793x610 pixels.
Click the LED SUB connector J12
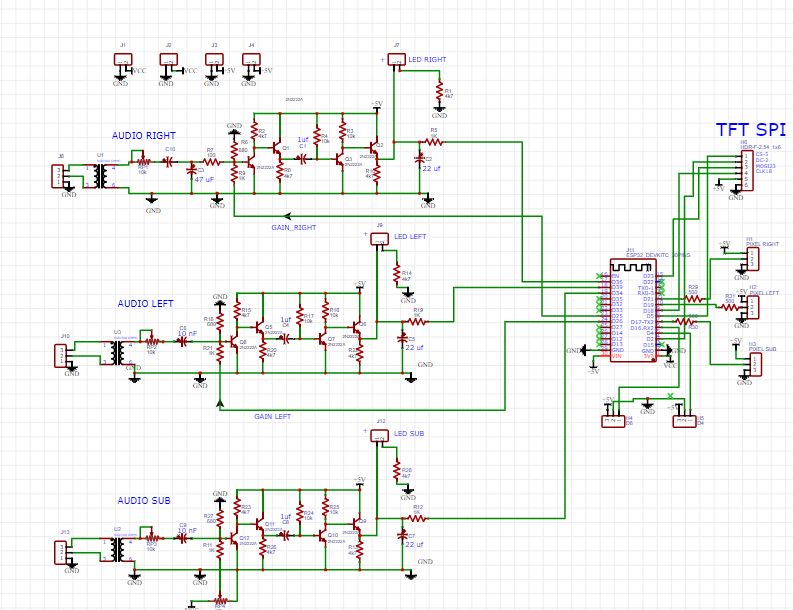coord(380,436)
